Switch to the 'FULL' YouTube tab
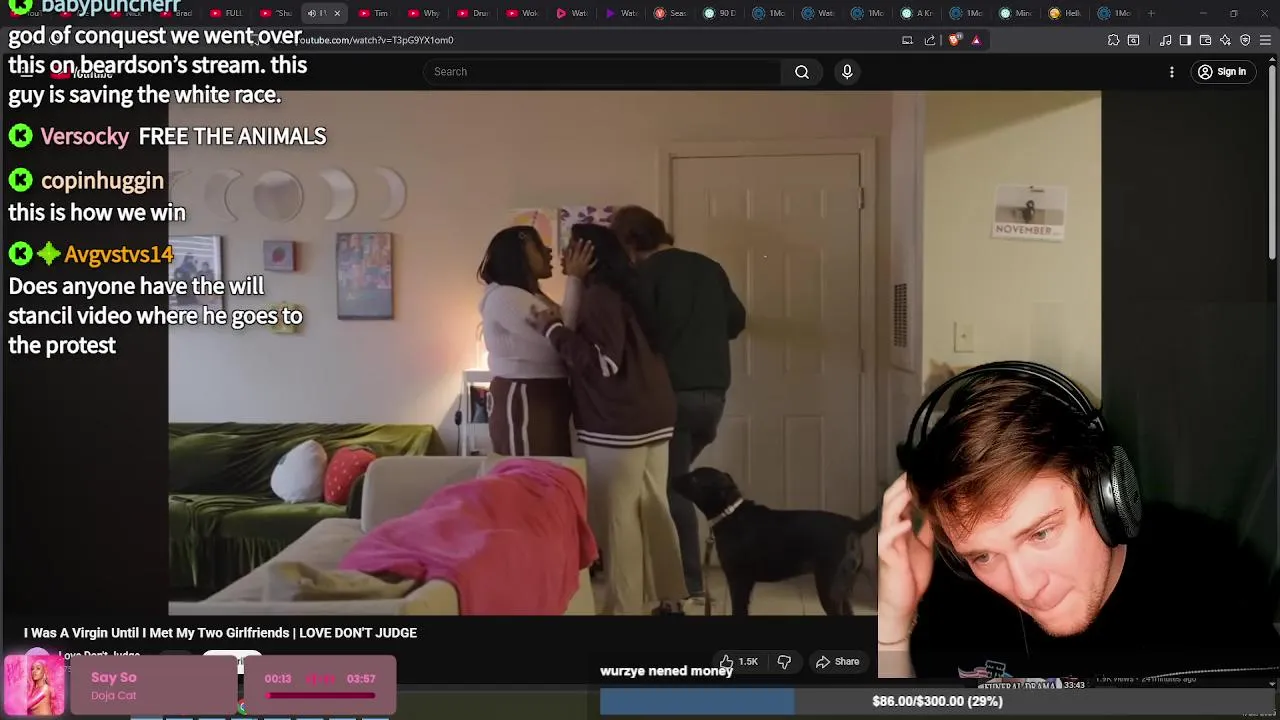The height and width of the screenshot is (720, 1280). [x=227, y=13]
